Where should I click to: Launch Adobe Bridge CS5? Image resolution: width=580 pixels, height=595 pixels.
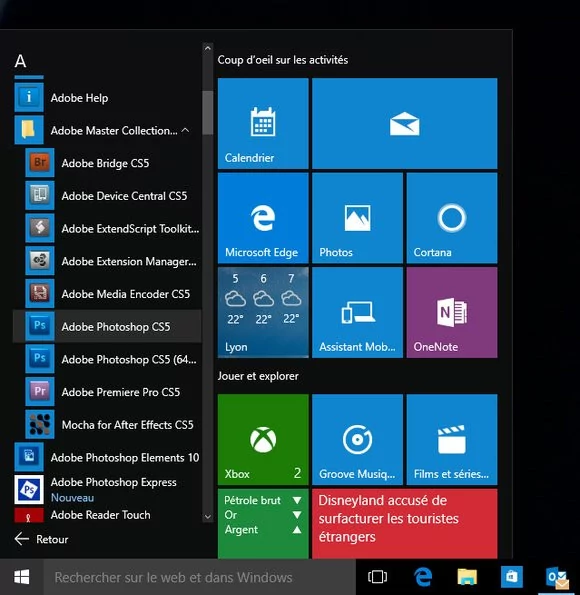[107, 163]
